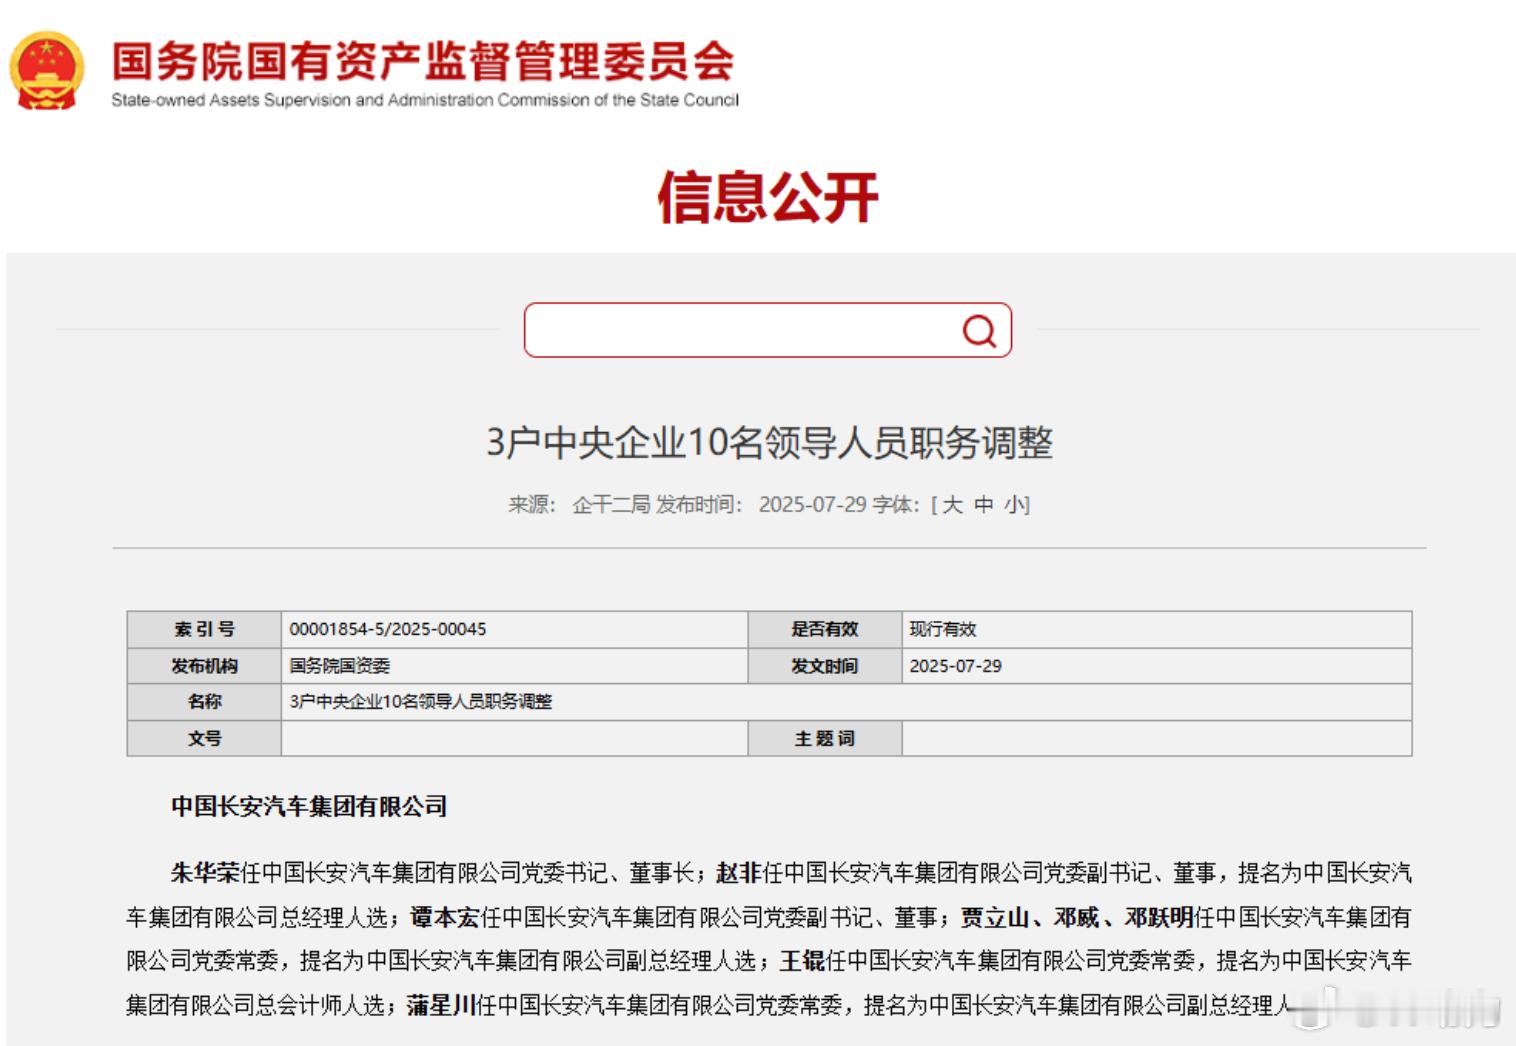Select the heading 中国长安汽车集团有限公司
The width and height of the screenshot is (1516, 1046).
(x=309, y=806)
